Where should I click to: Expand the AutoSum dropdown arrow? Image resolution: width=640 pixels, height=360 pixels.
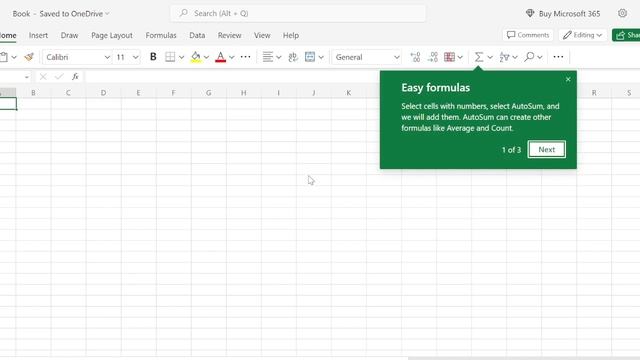[490, 57]
